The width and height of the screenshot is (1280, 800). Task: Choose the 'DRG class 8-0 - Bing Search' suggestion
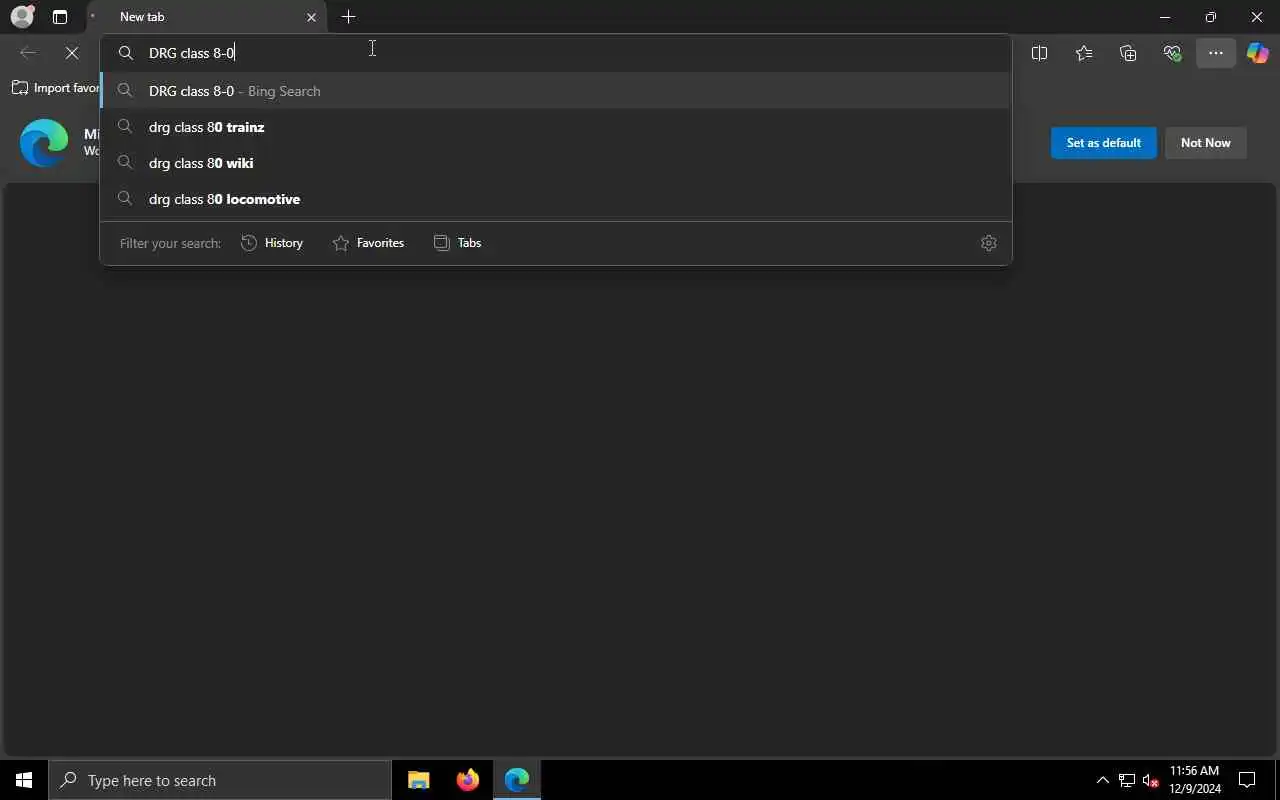coord(556,91)
